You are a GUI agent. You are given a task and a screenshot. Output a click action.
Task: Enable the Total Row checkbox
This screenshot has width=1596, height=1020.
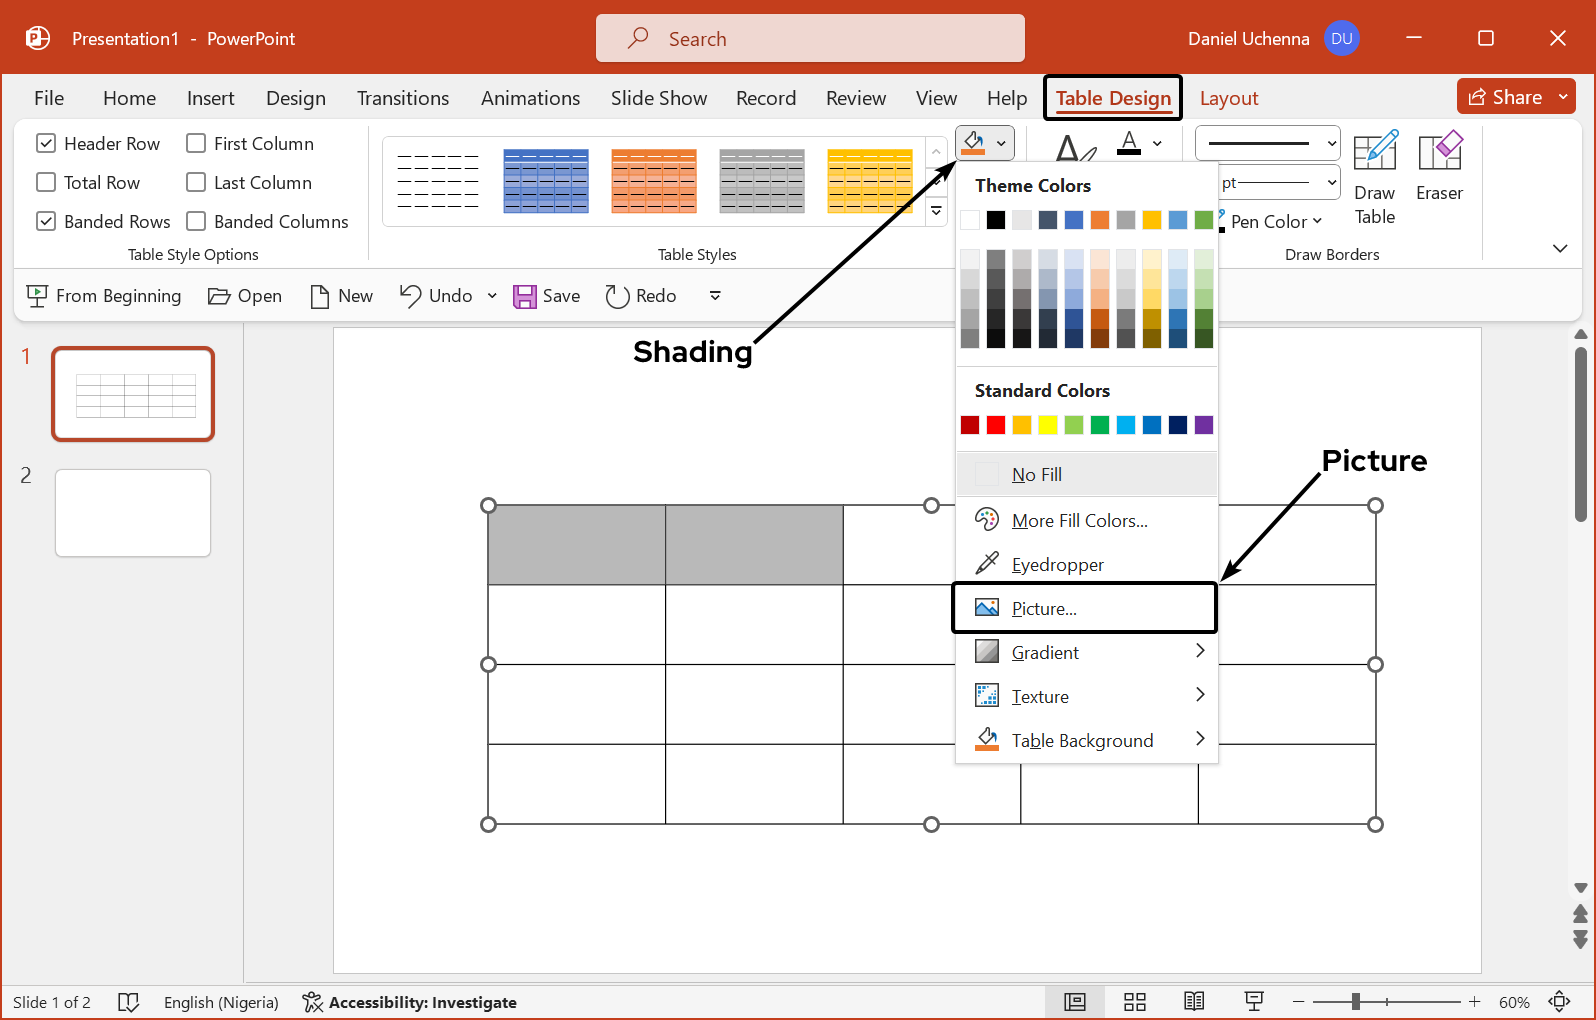pyautogui.click(x=46, y=183)
